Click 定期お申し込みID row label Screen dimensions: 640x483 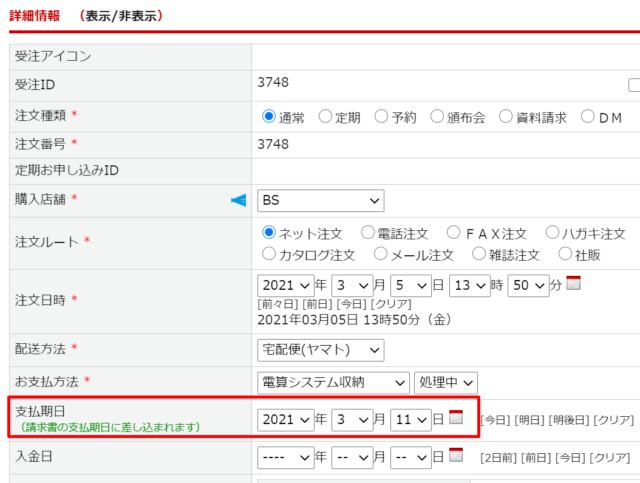click(67, 170)
